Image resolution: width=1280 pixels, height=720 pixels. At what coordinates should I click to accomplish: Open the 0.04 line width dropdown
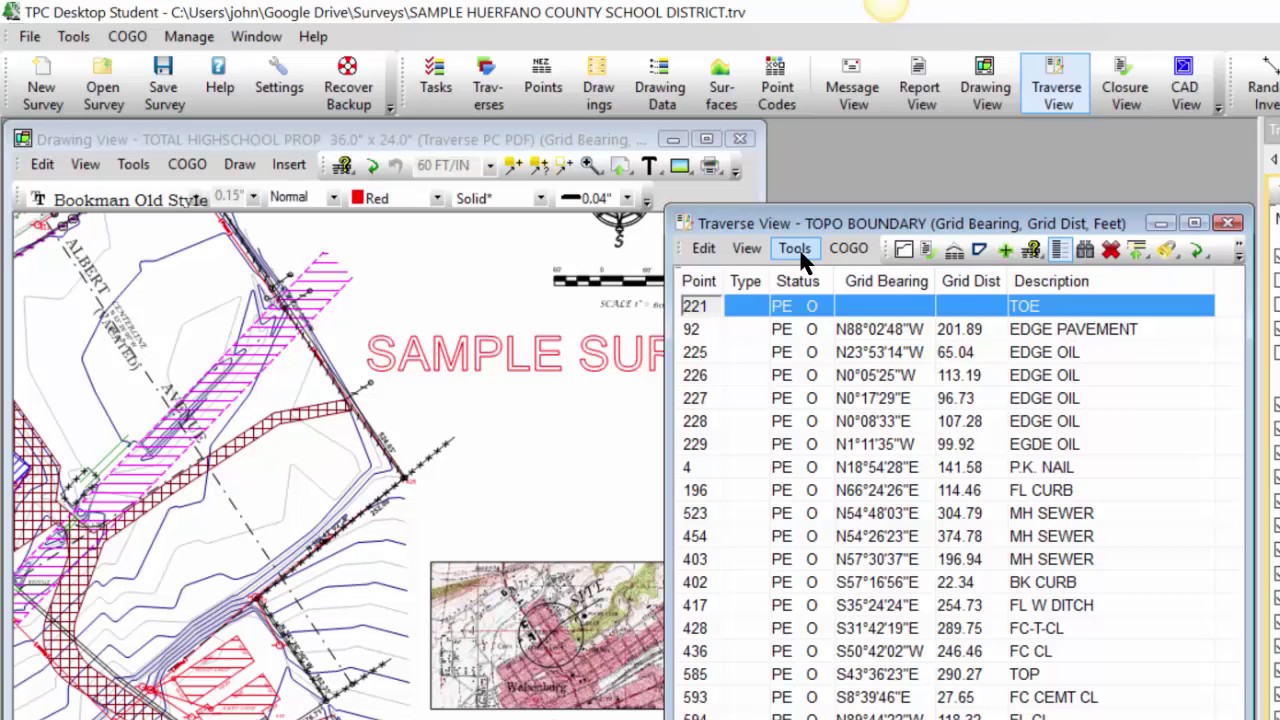pos(626,198)
